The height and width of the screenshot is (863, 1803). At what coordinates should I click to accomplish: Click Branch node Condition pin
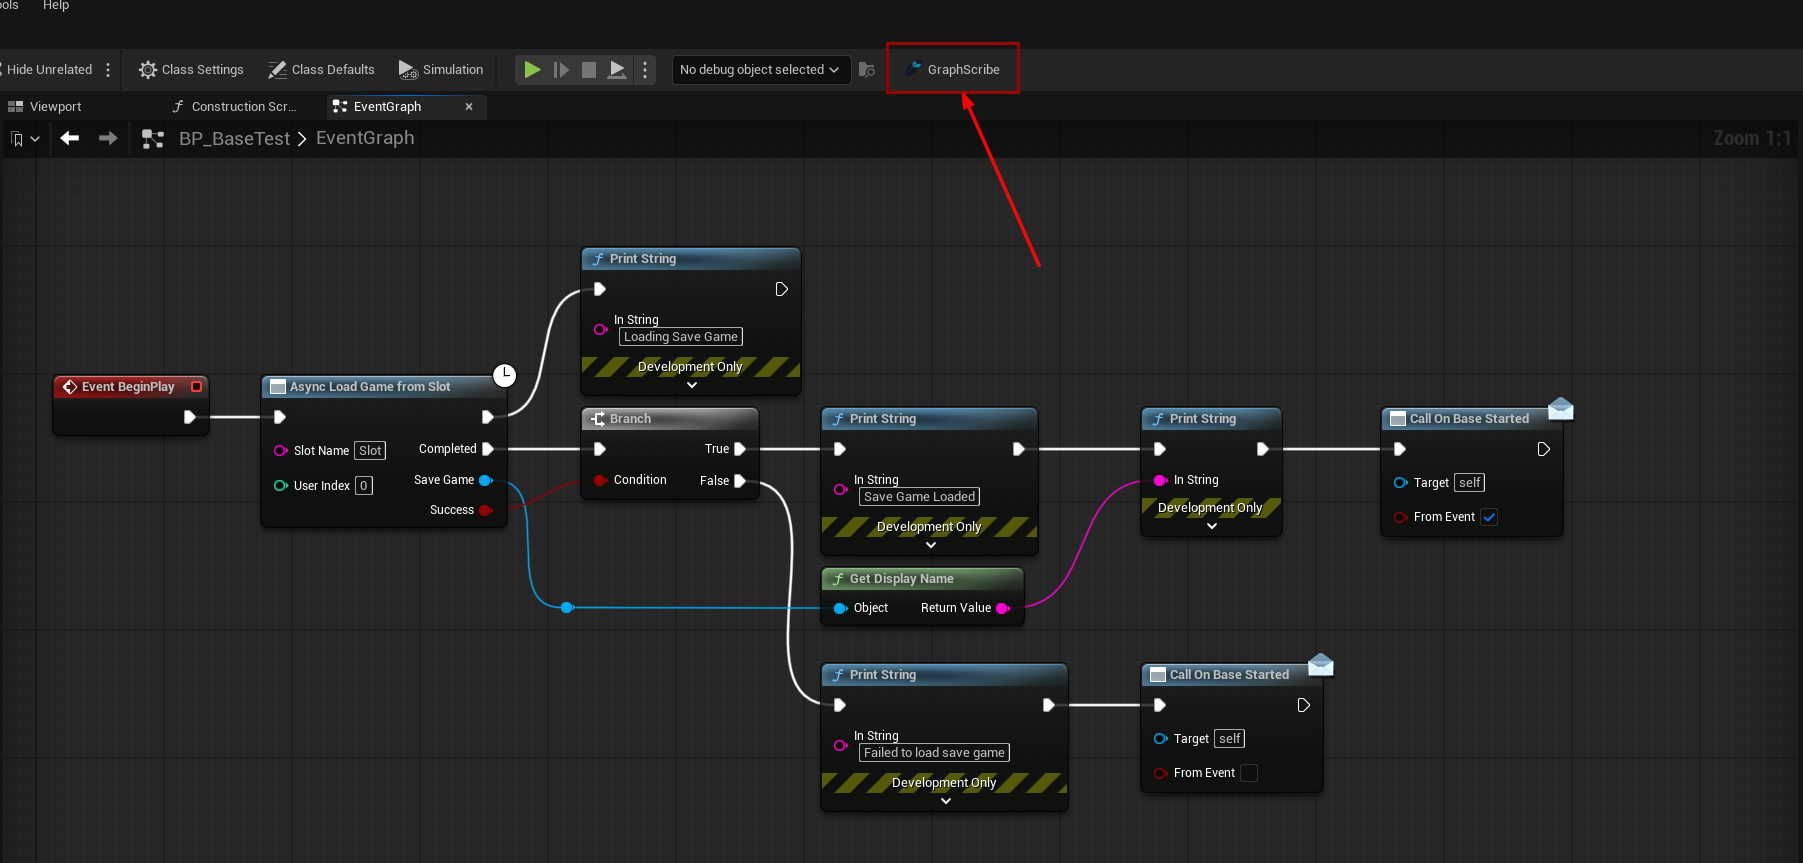600,480
